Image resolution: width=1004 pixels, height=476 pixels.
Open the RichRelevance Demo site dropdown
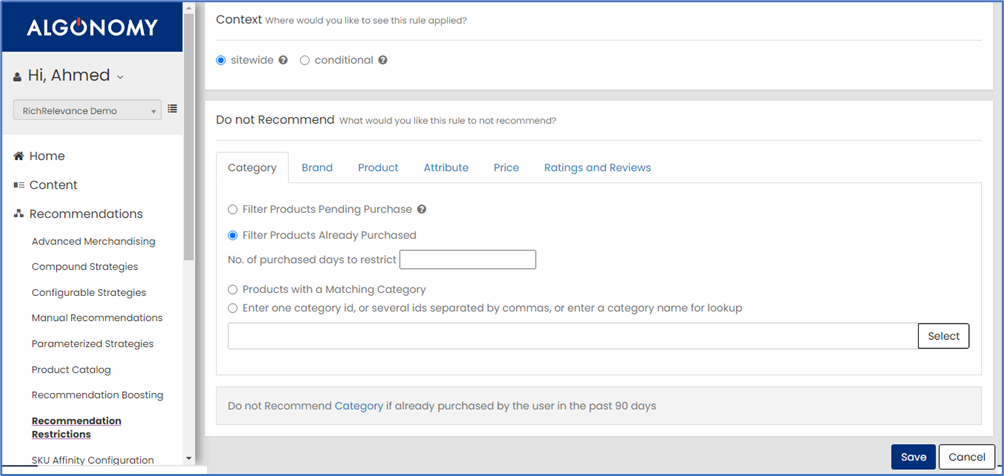[87, 111]
